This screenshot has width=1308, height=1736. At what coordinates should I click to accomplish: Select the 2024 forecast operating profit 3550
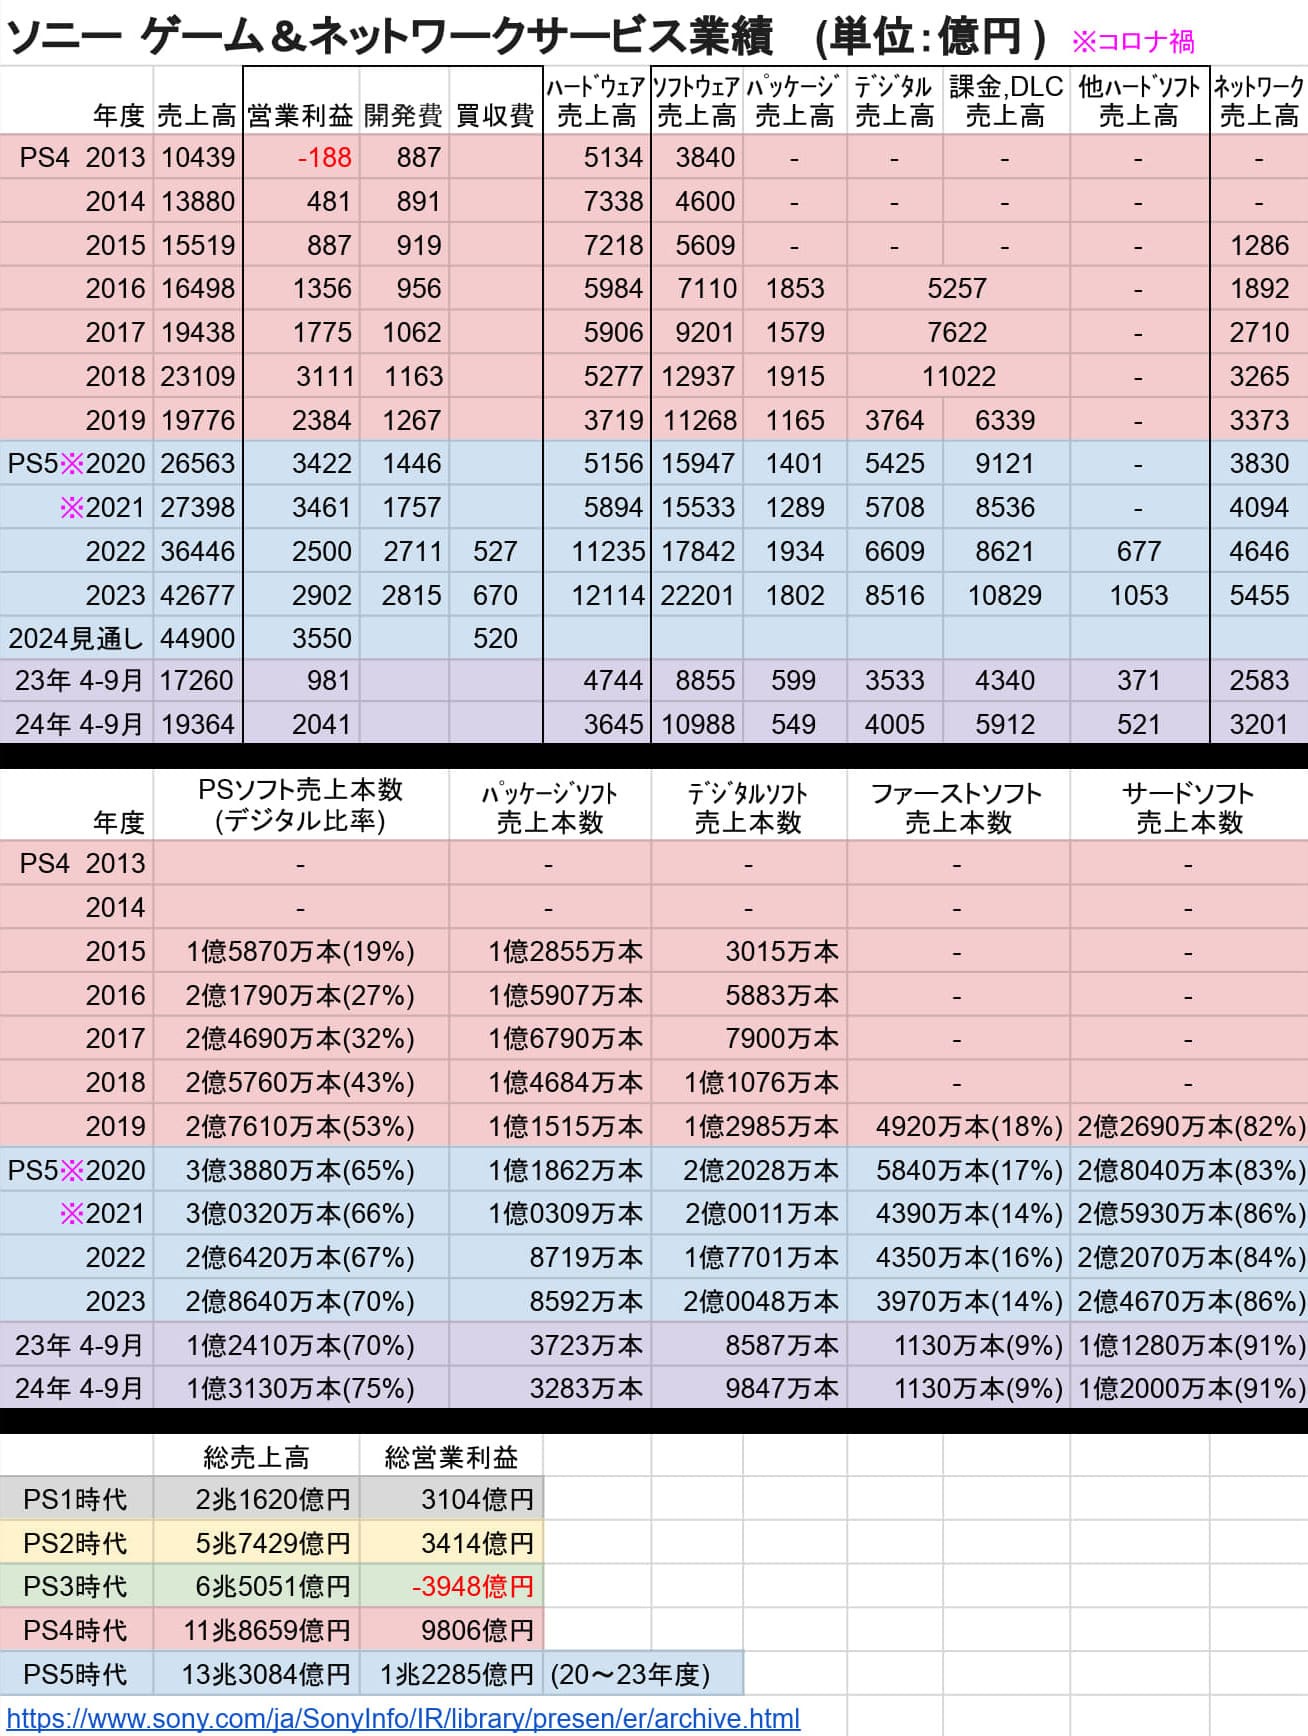tap(321, 639)
